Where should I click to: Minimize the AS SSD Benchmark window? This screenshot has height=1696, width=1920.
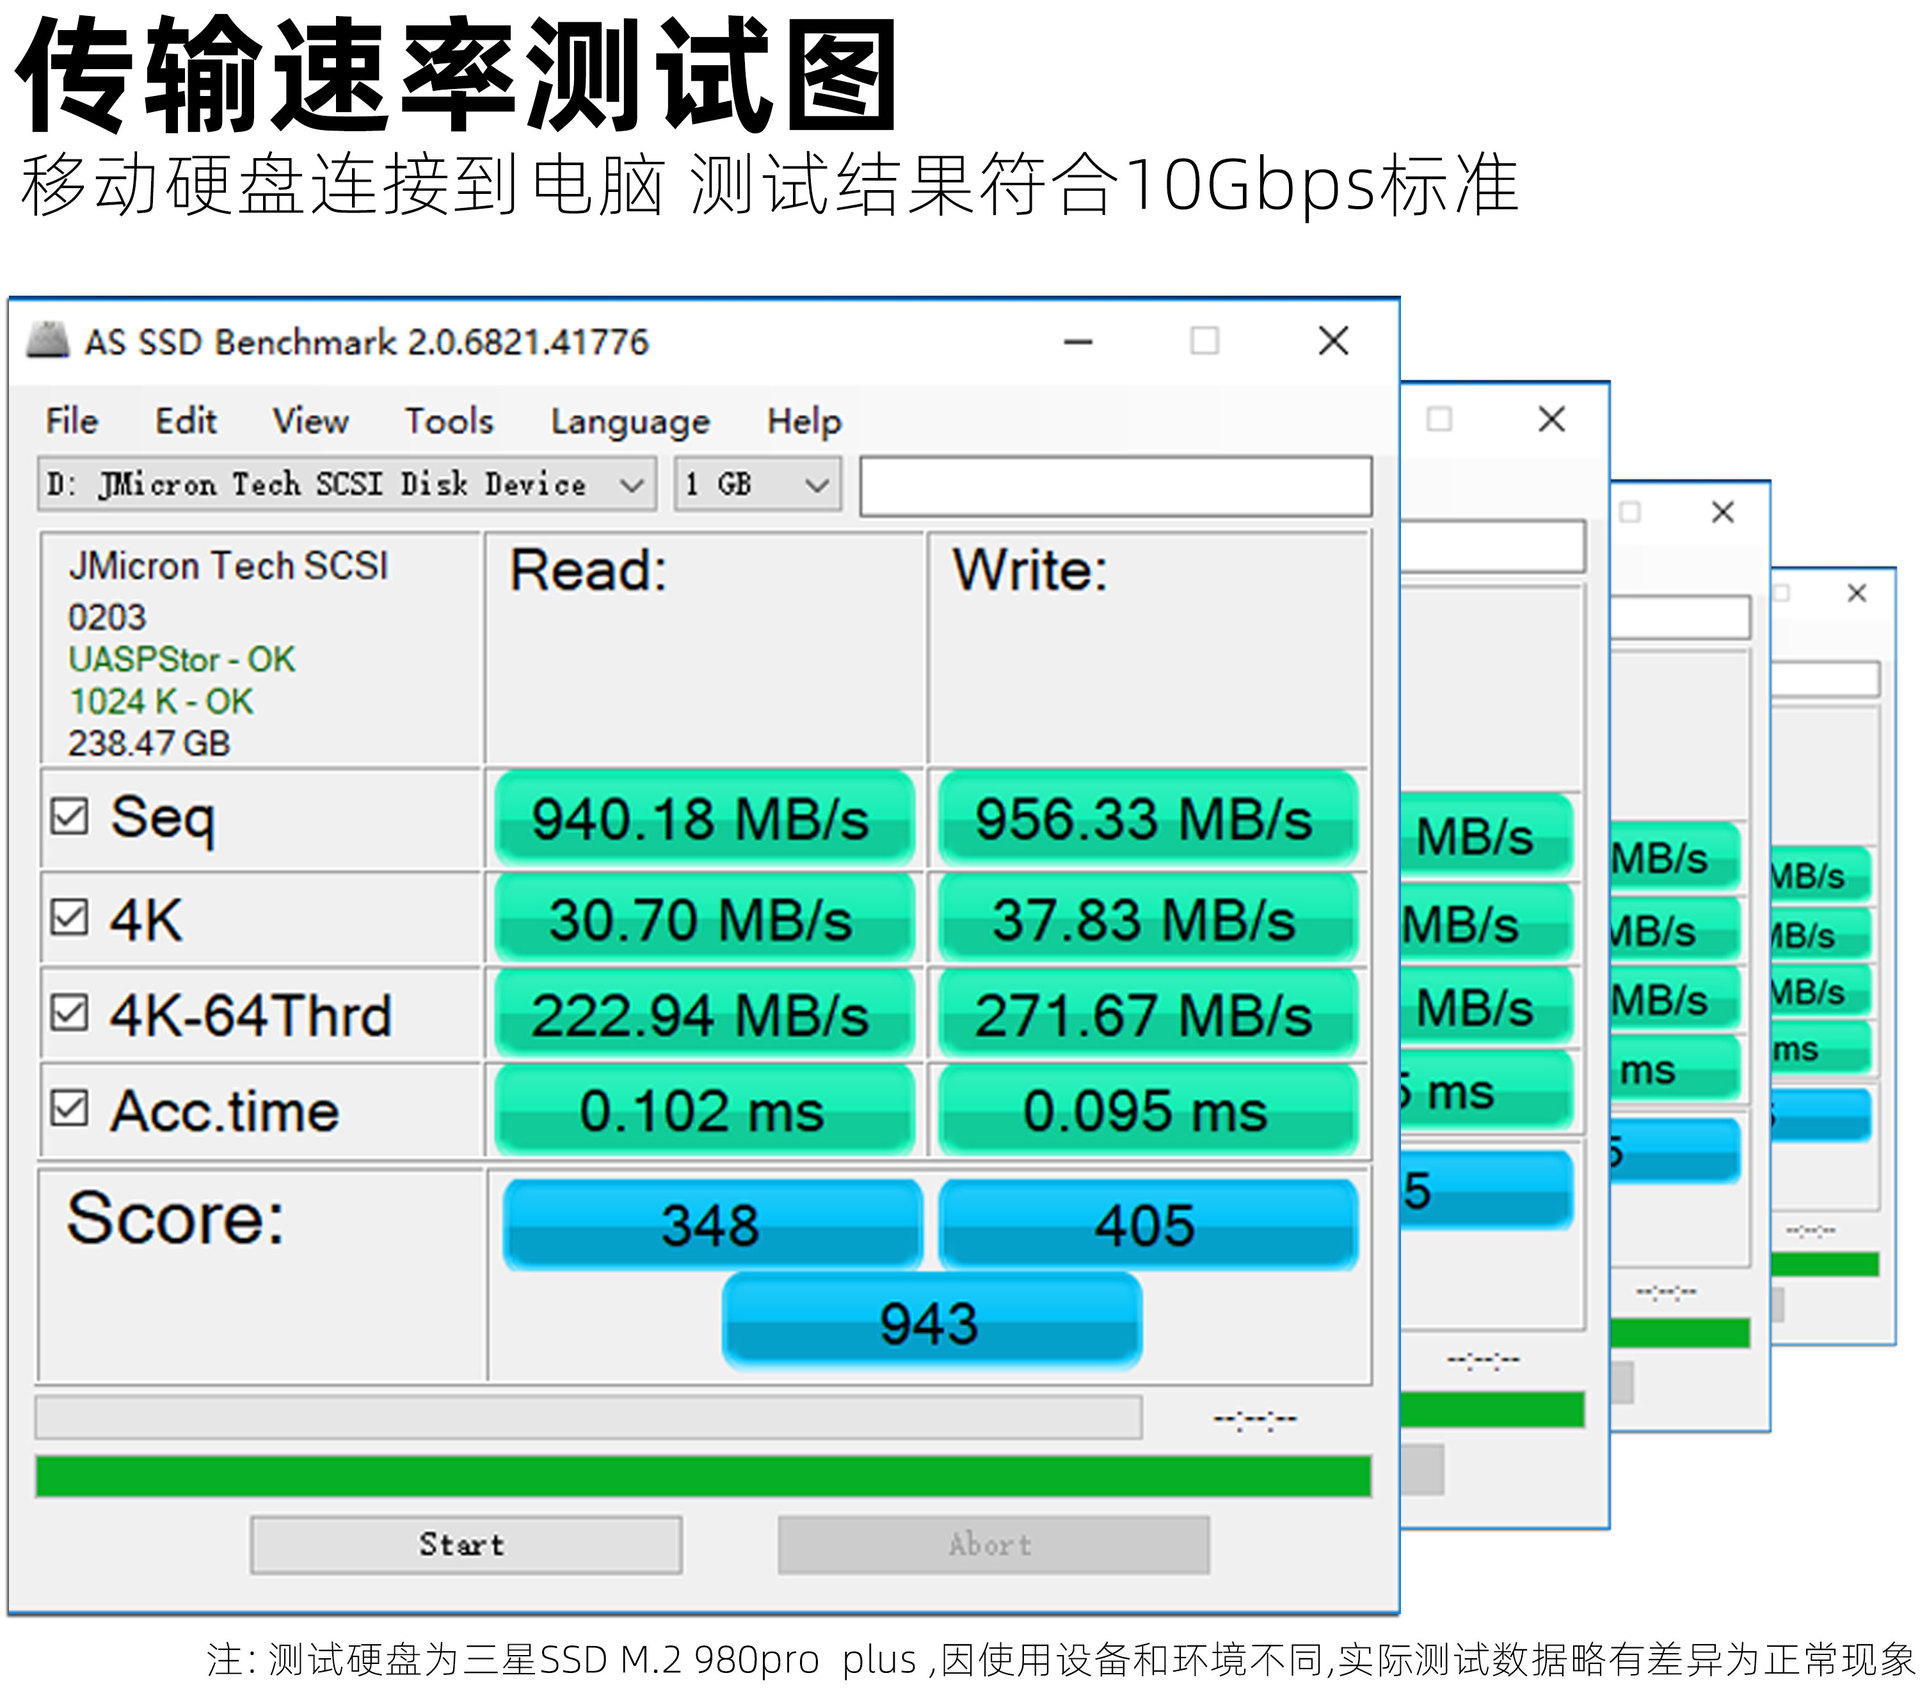(x=1077, y=342)
